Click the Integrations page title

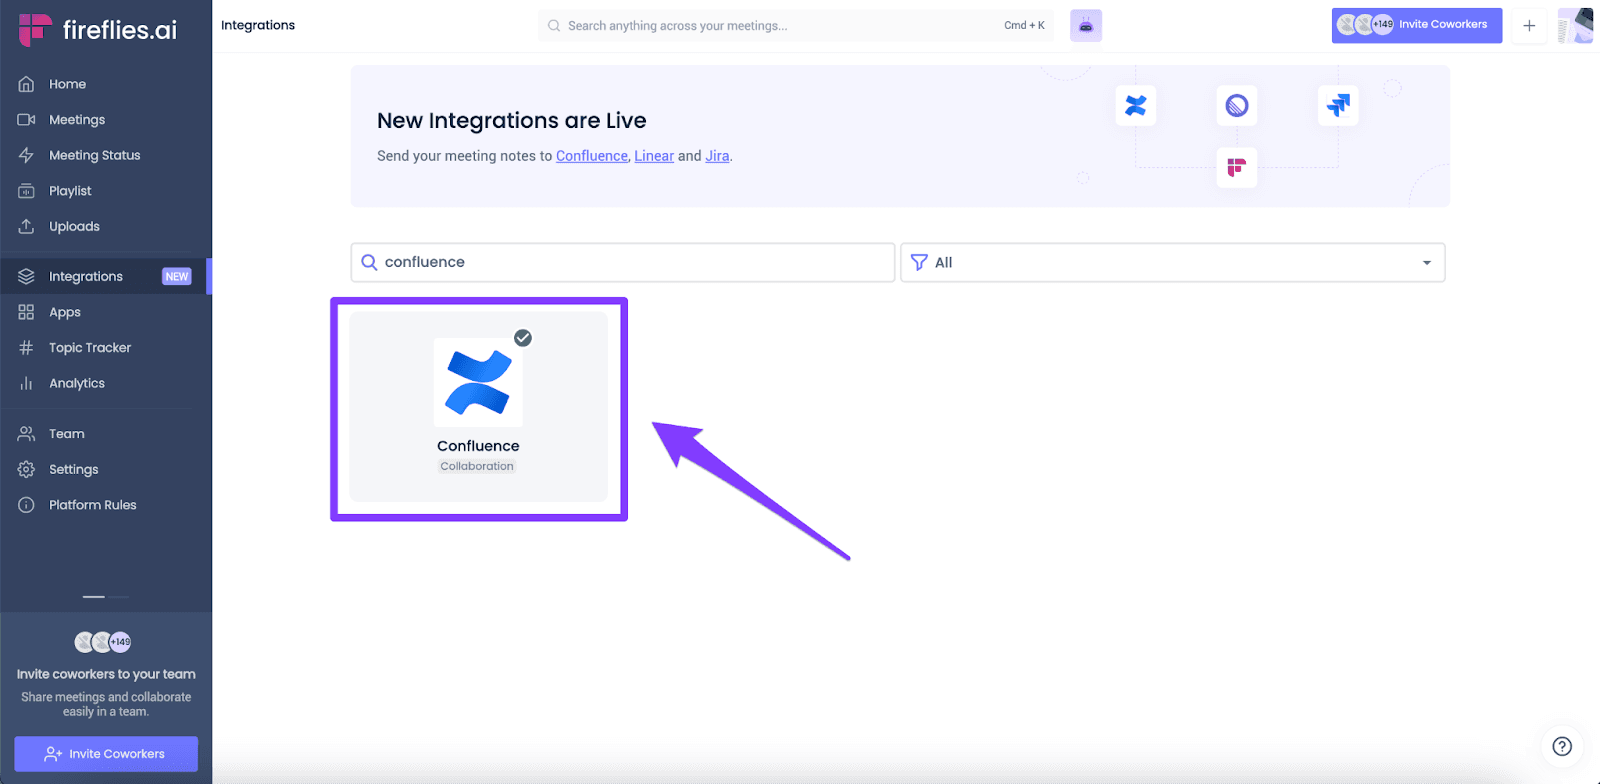tap(258, 25)
